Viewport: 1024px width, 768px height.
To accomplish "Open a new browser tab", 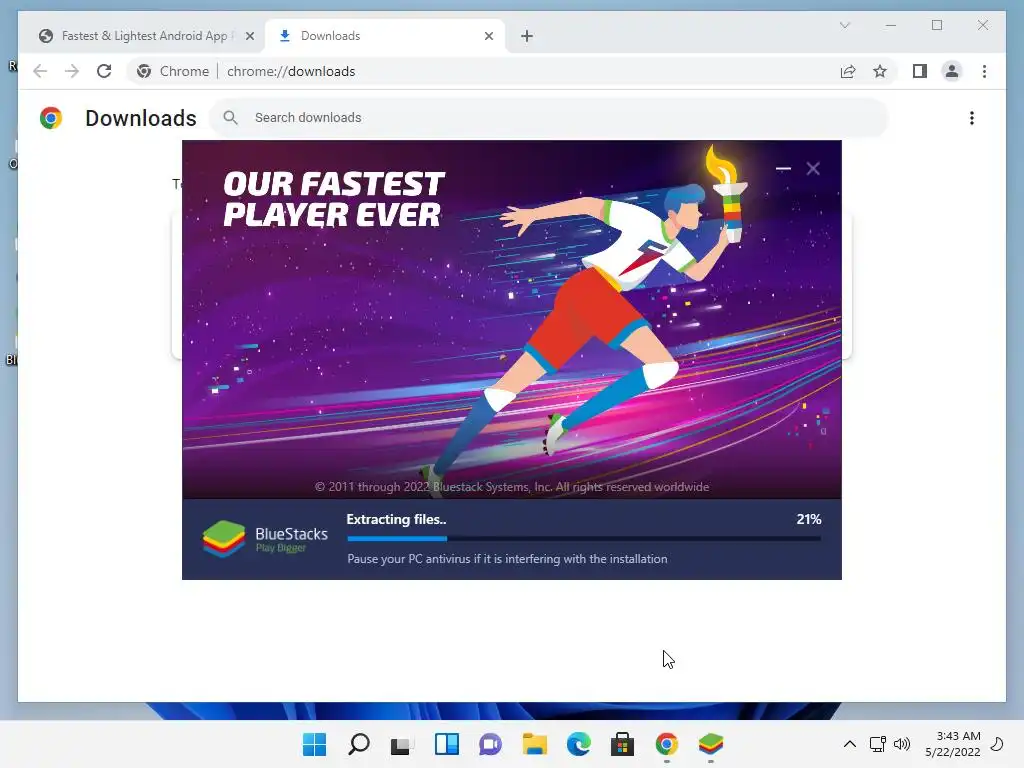I will tap(527, 36).
